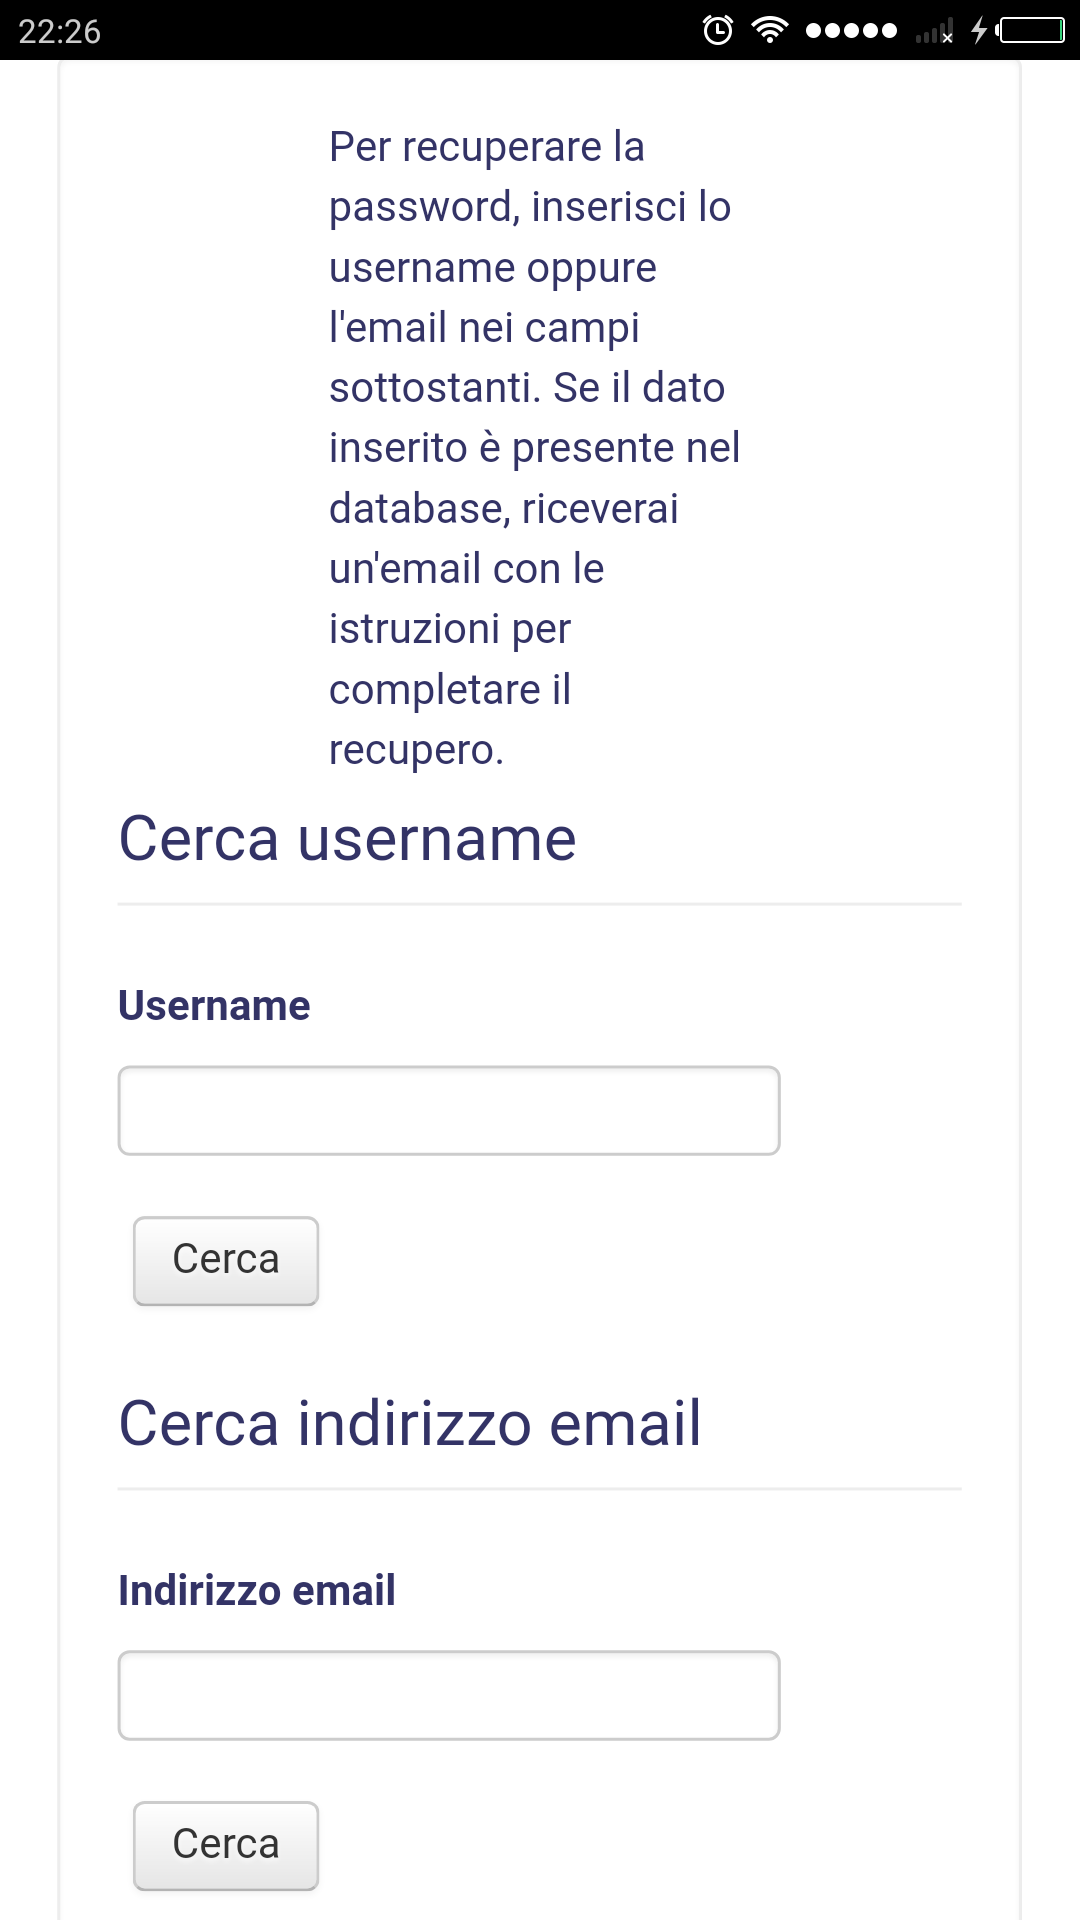Tap the battery level icon

click(1031, 30)
